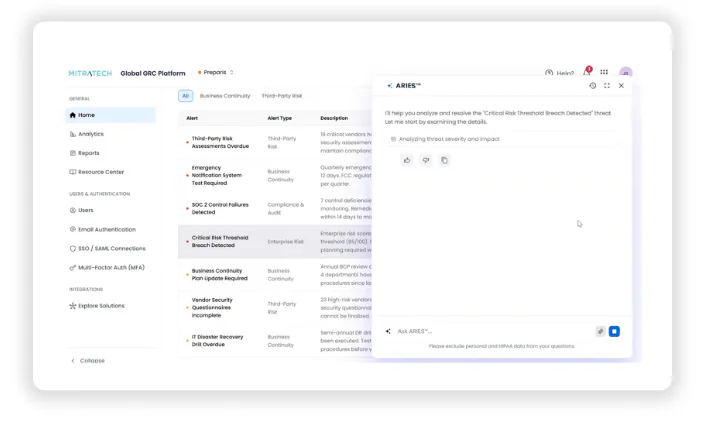Open the Preparis product switcher dropdown
This screenshot has width=705, height=426.
(215, 72)
